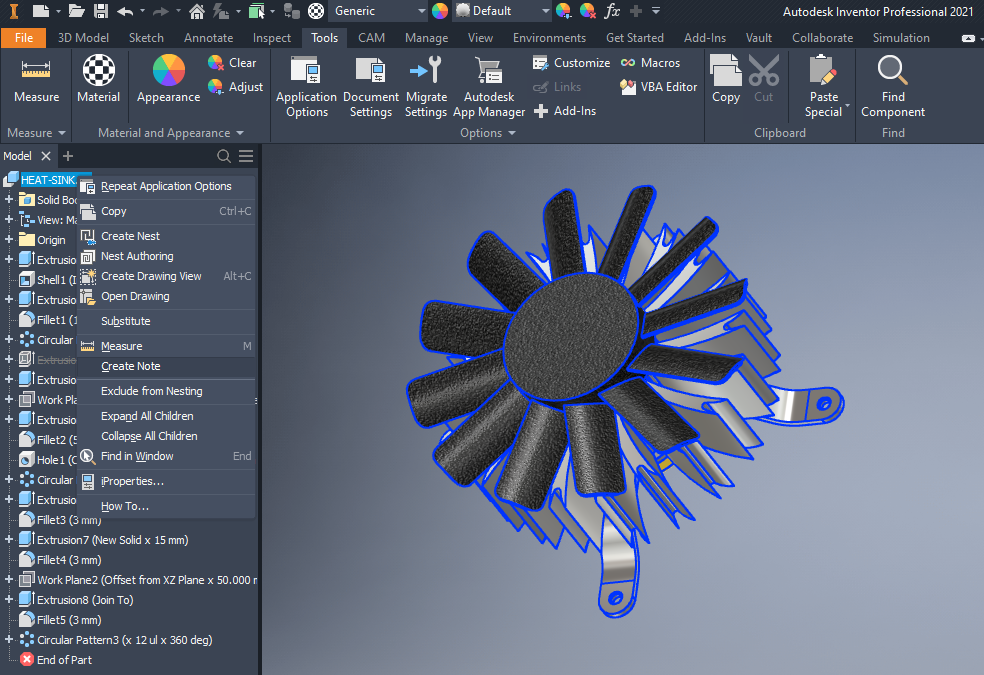Choose Exclude from Nesting

(x=166, y=391)
